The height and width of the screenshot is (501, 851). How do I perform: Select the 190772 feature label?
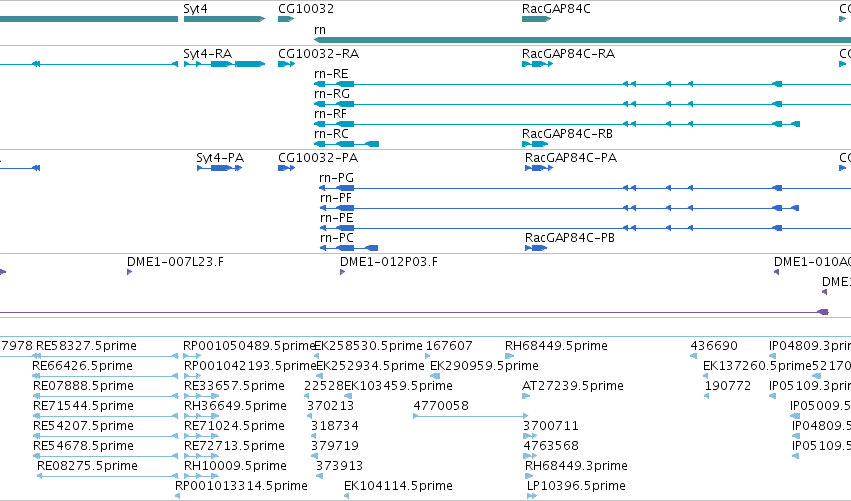(728, 386)
